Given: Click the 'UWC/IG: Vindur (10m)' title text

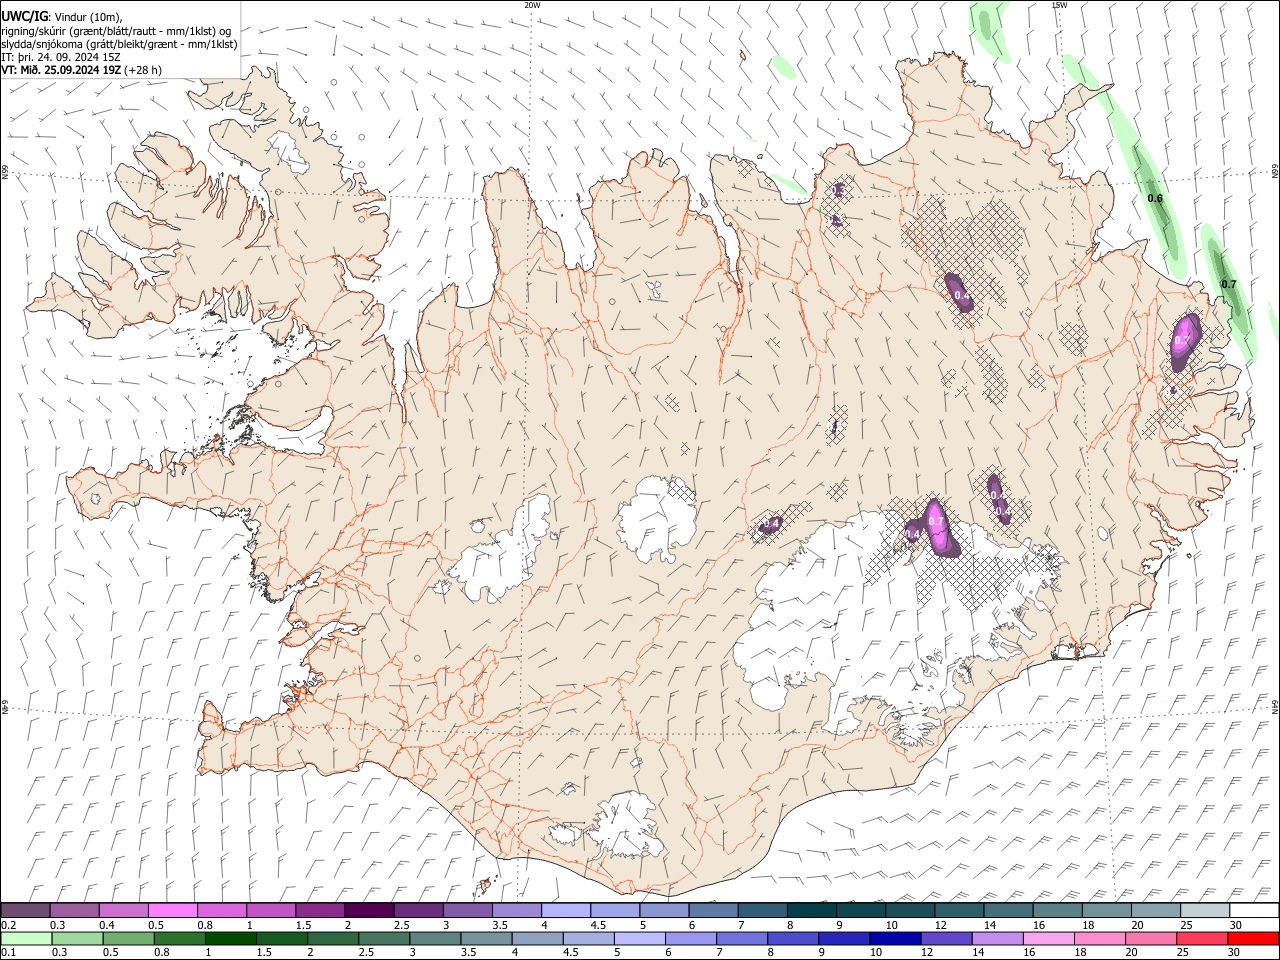Looking at the screenshot, I should click(x=62, y=17).
